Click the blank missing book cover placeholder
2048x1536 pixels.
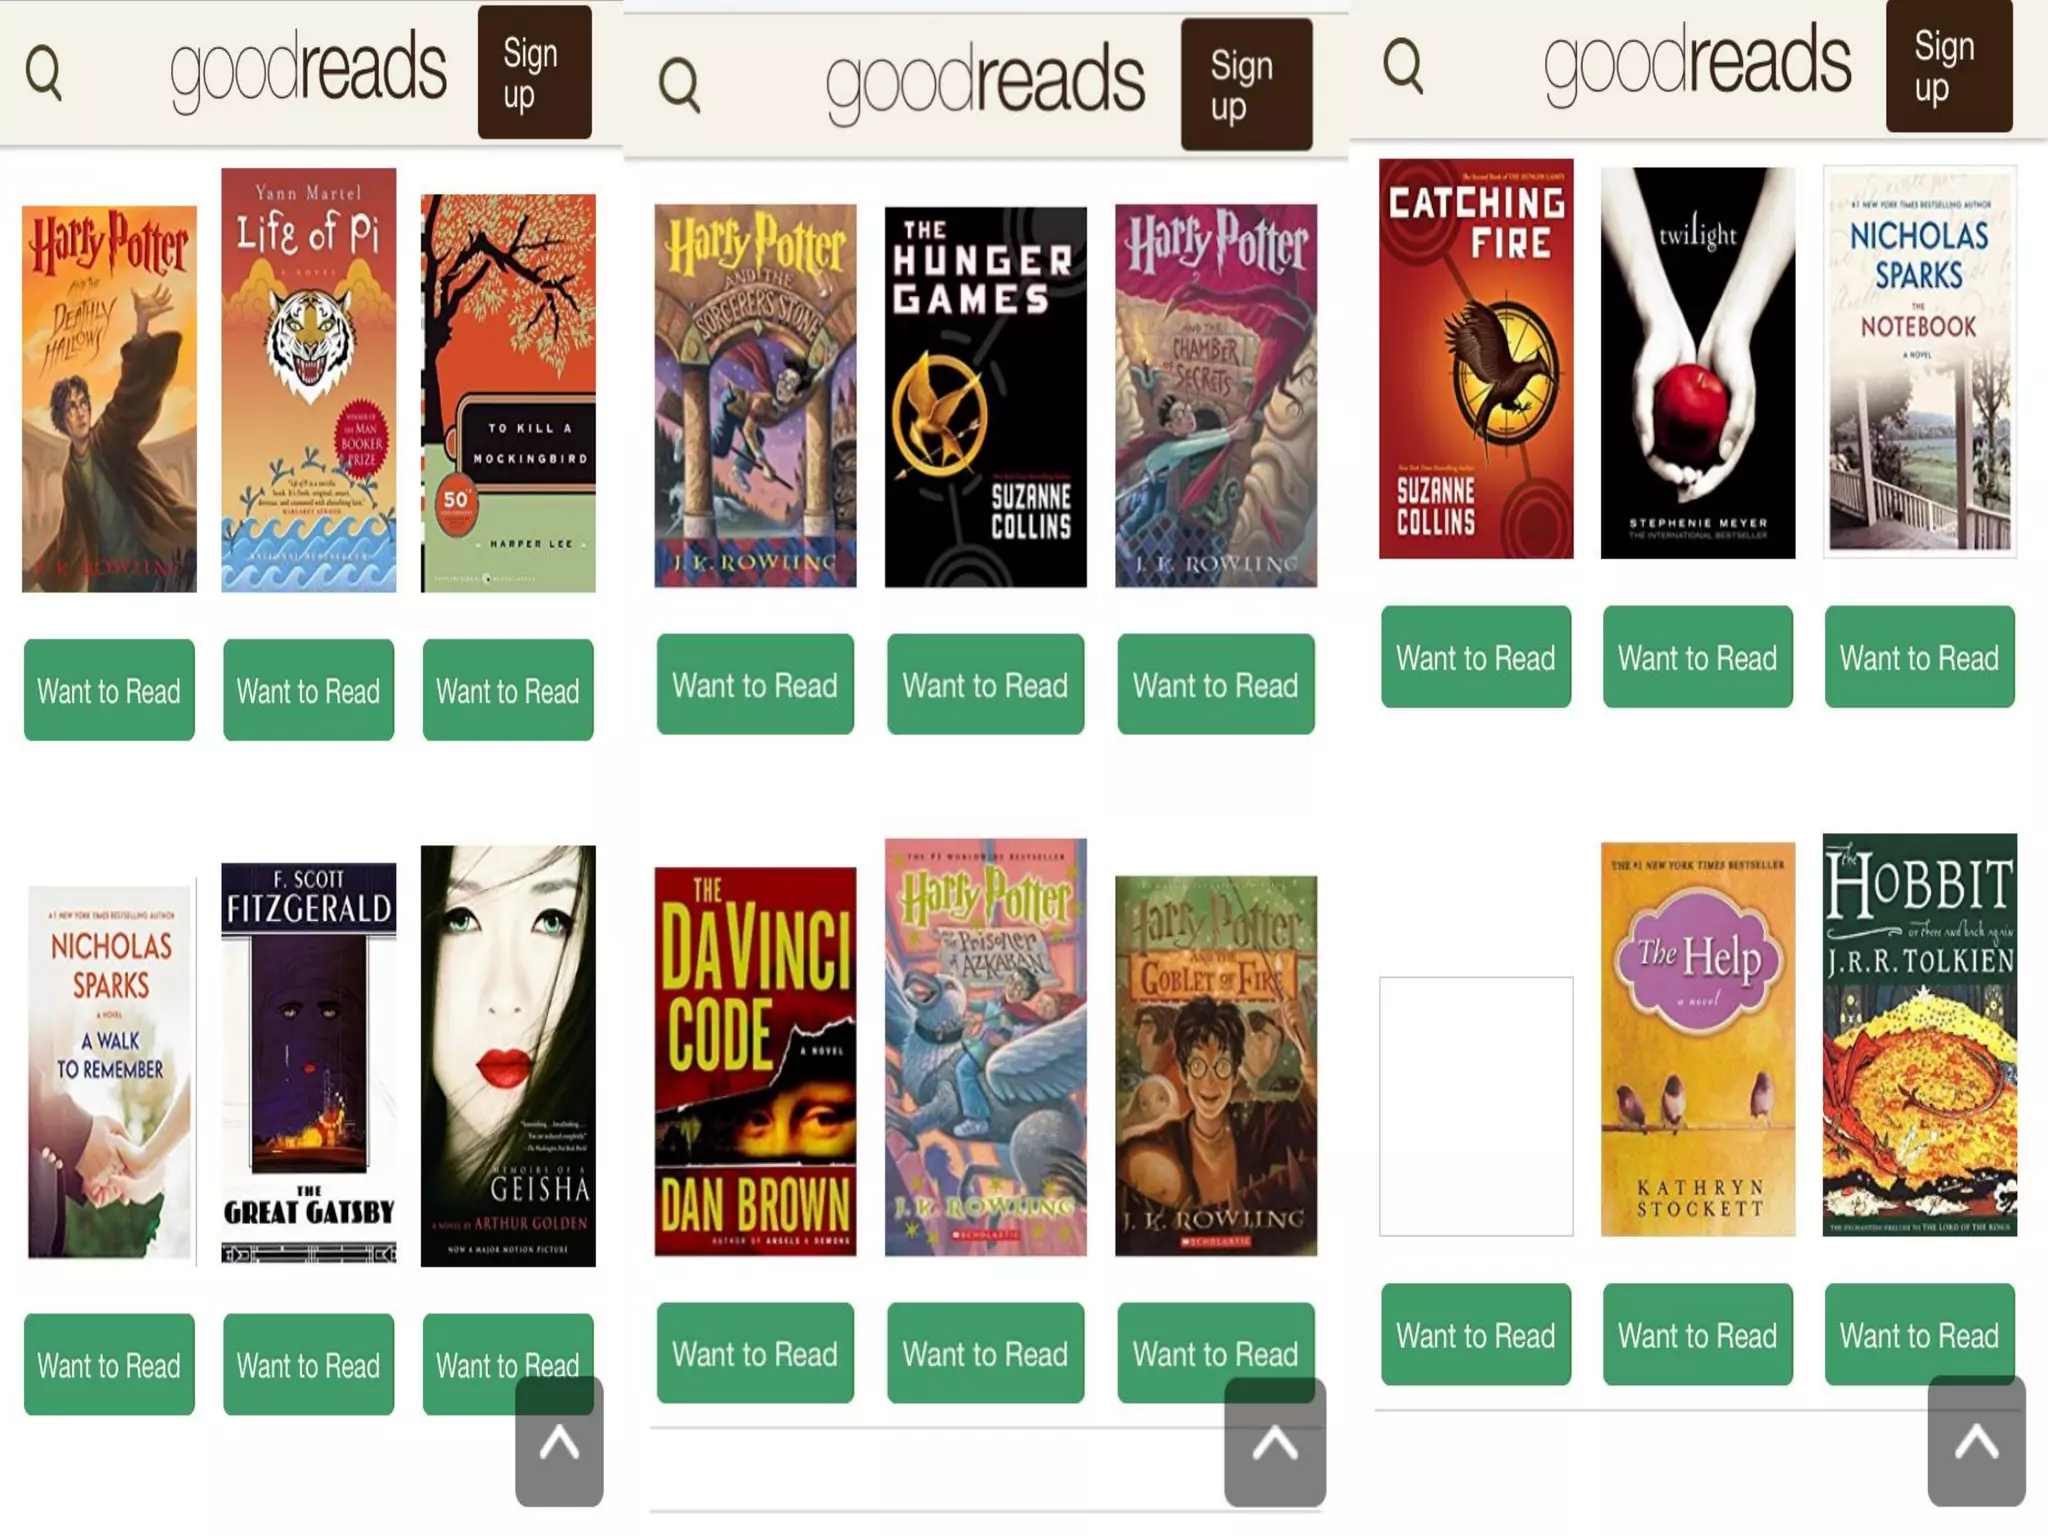pyautogui.click(x=1476, y=1106)
